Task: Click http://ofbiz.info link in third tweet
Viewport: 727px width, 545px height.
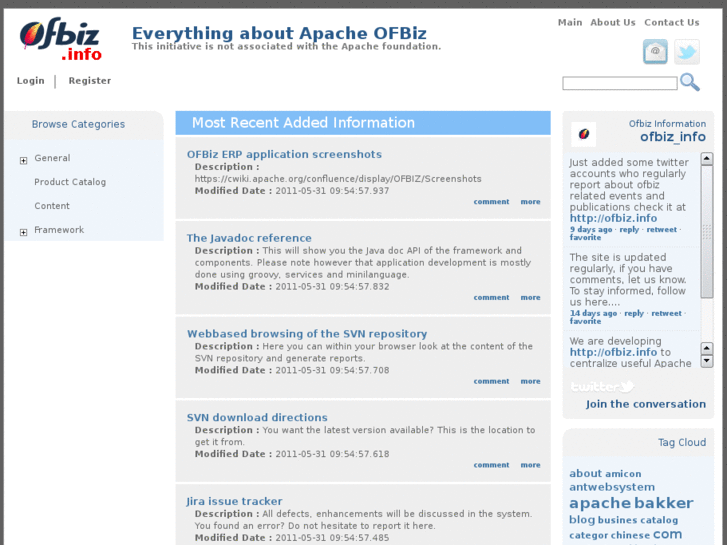Action: click(x=613, y=352)
